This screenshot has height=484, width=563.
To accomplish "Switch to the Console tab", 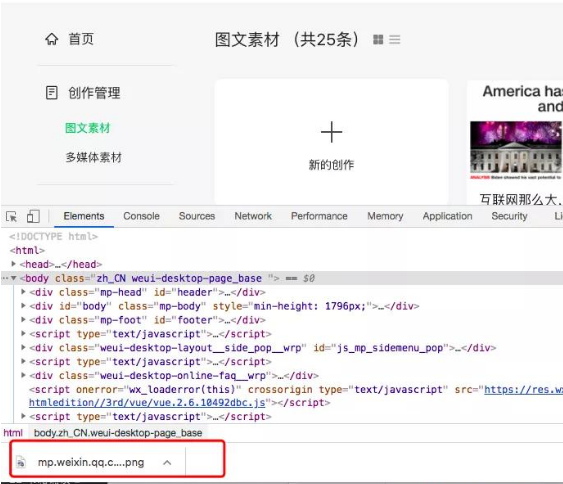I will (141, 216).
